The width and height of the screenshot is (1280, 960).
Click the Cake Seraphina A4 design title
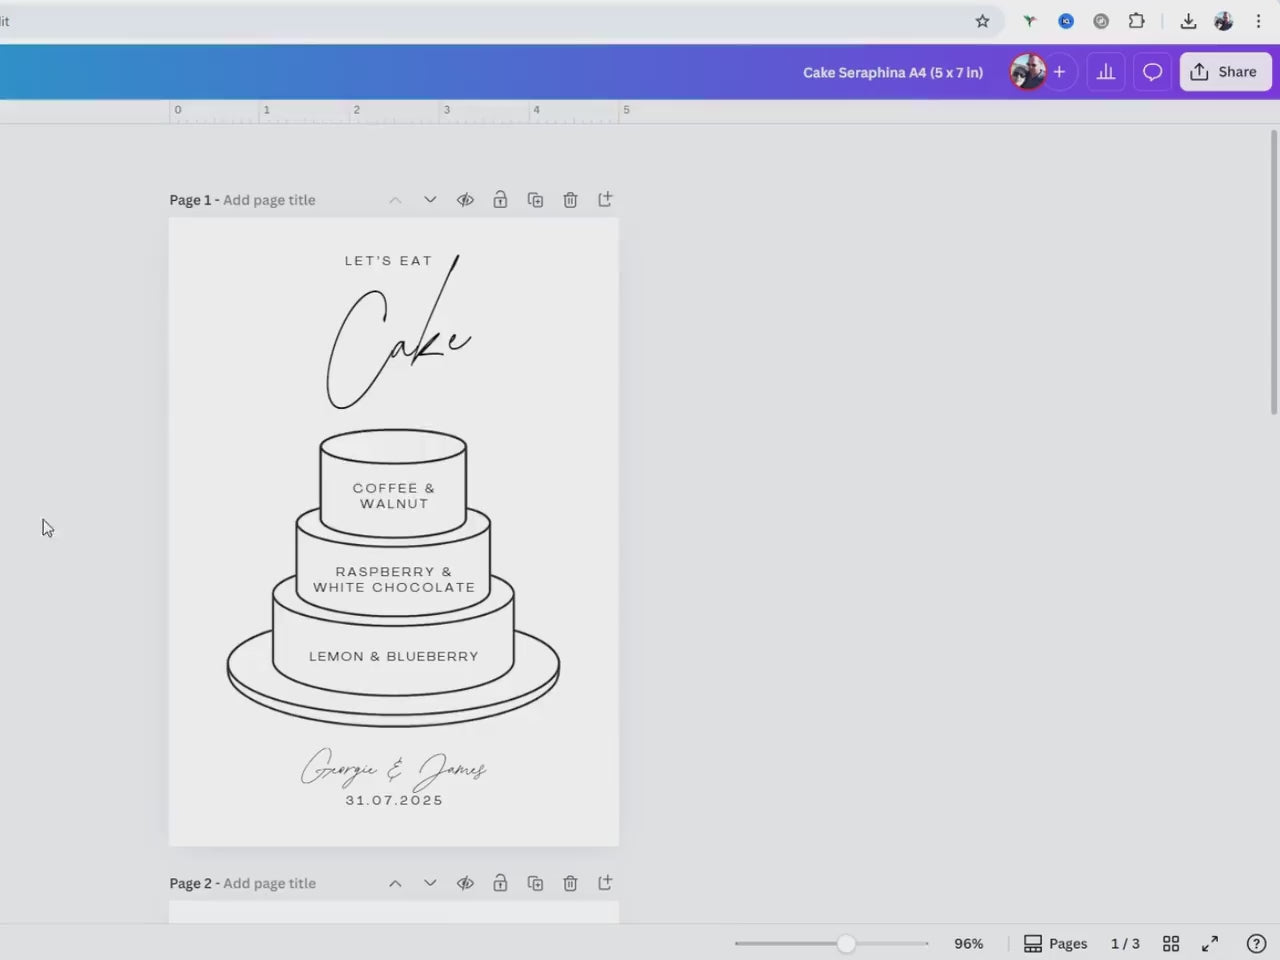click(x=893, y=72)
